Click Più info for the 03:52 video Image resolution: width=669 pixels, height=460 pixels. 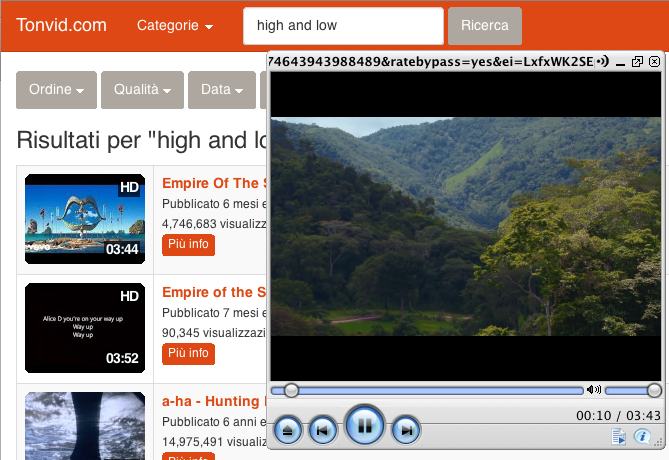188,354
